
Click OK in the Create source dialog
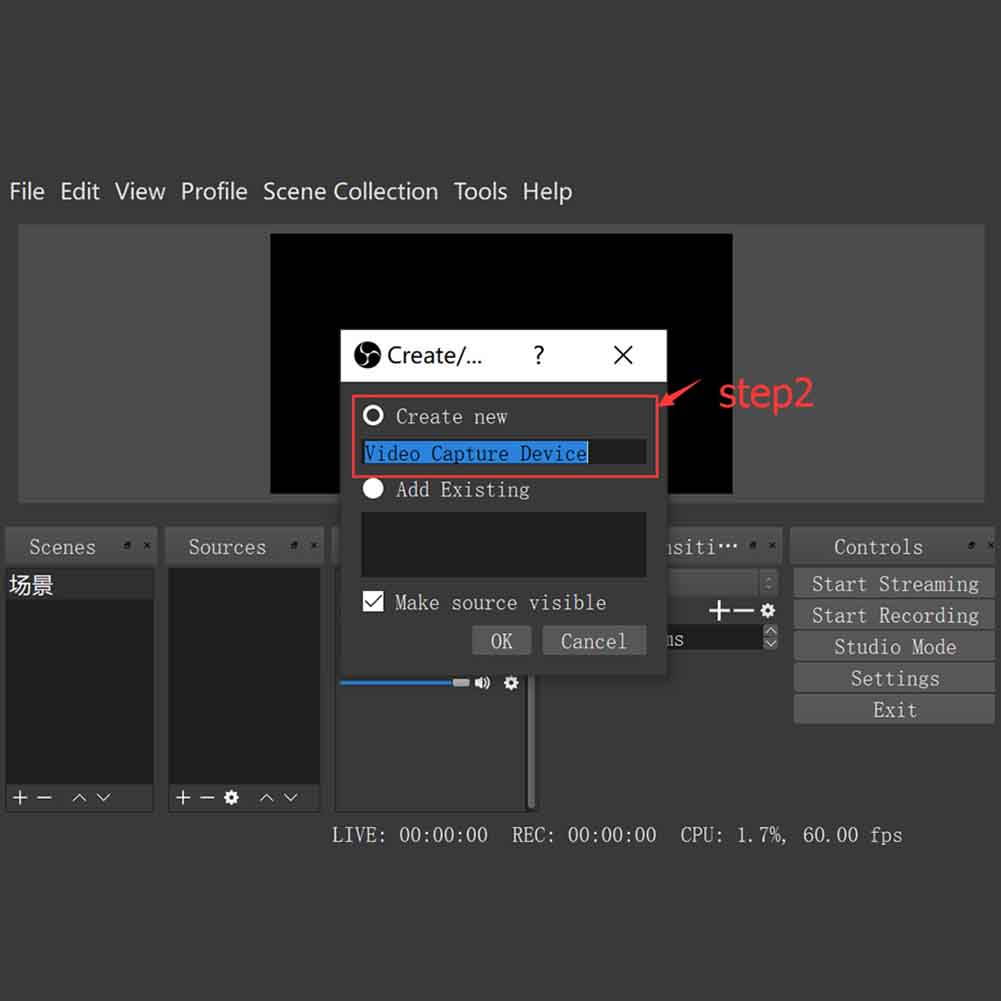[x=501, y=641]
